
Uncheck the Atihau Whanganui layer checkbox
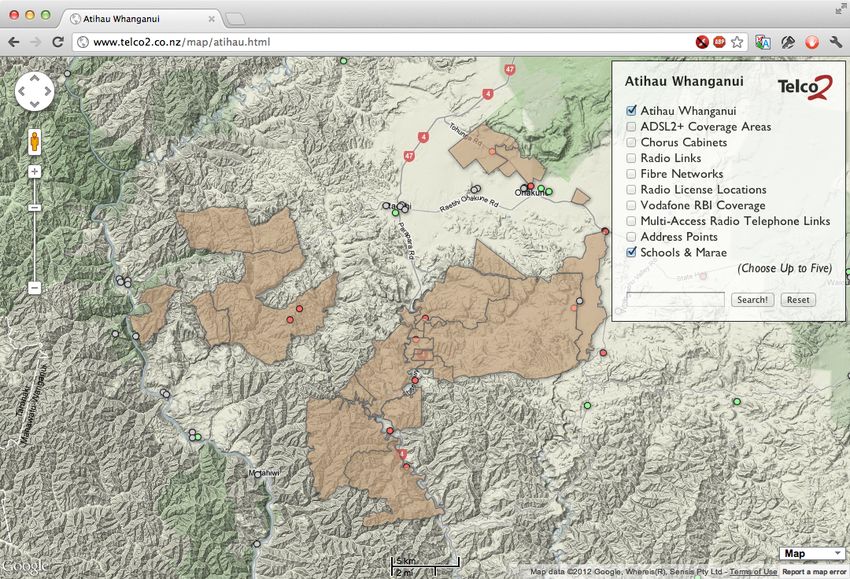[x=631, y=111]
